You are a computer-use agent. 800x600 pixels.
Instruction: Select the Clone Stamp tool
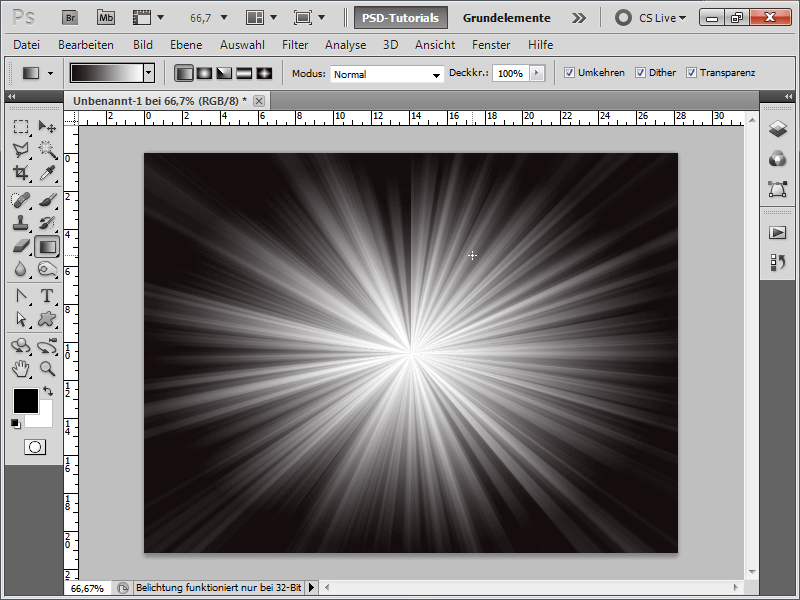tap(21, 223)
